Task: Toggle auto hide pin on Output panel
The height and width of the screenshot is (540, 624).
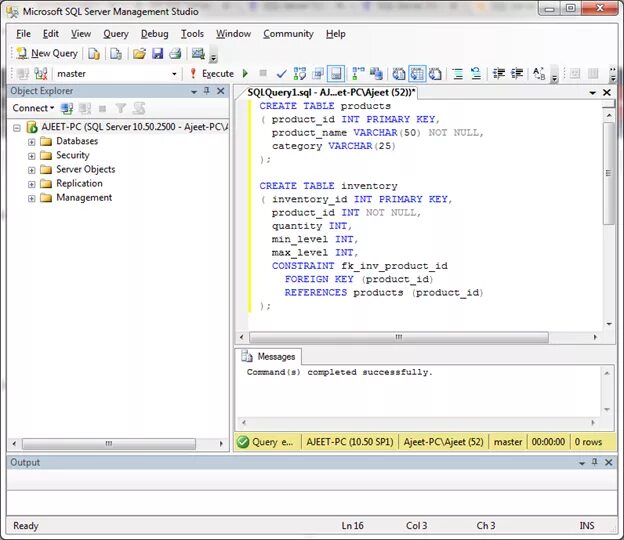Action: coord(595,462)
